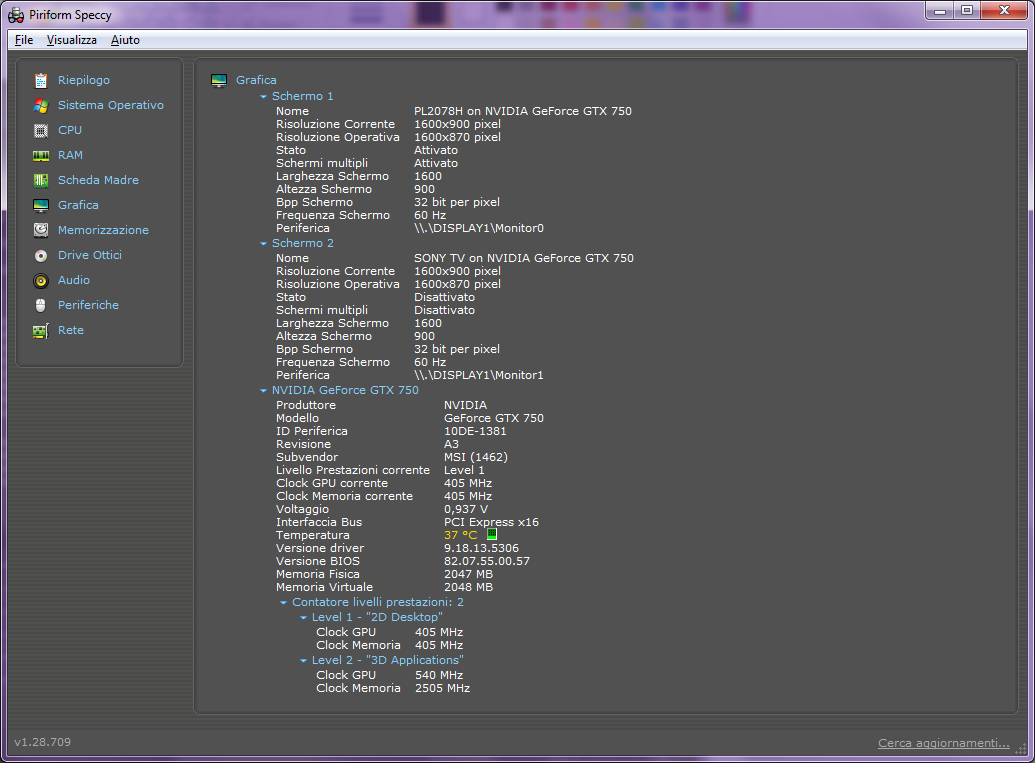1035x763 pixels.
Task: Click the Memorizzazione hard disk icon
Action: 41,230
